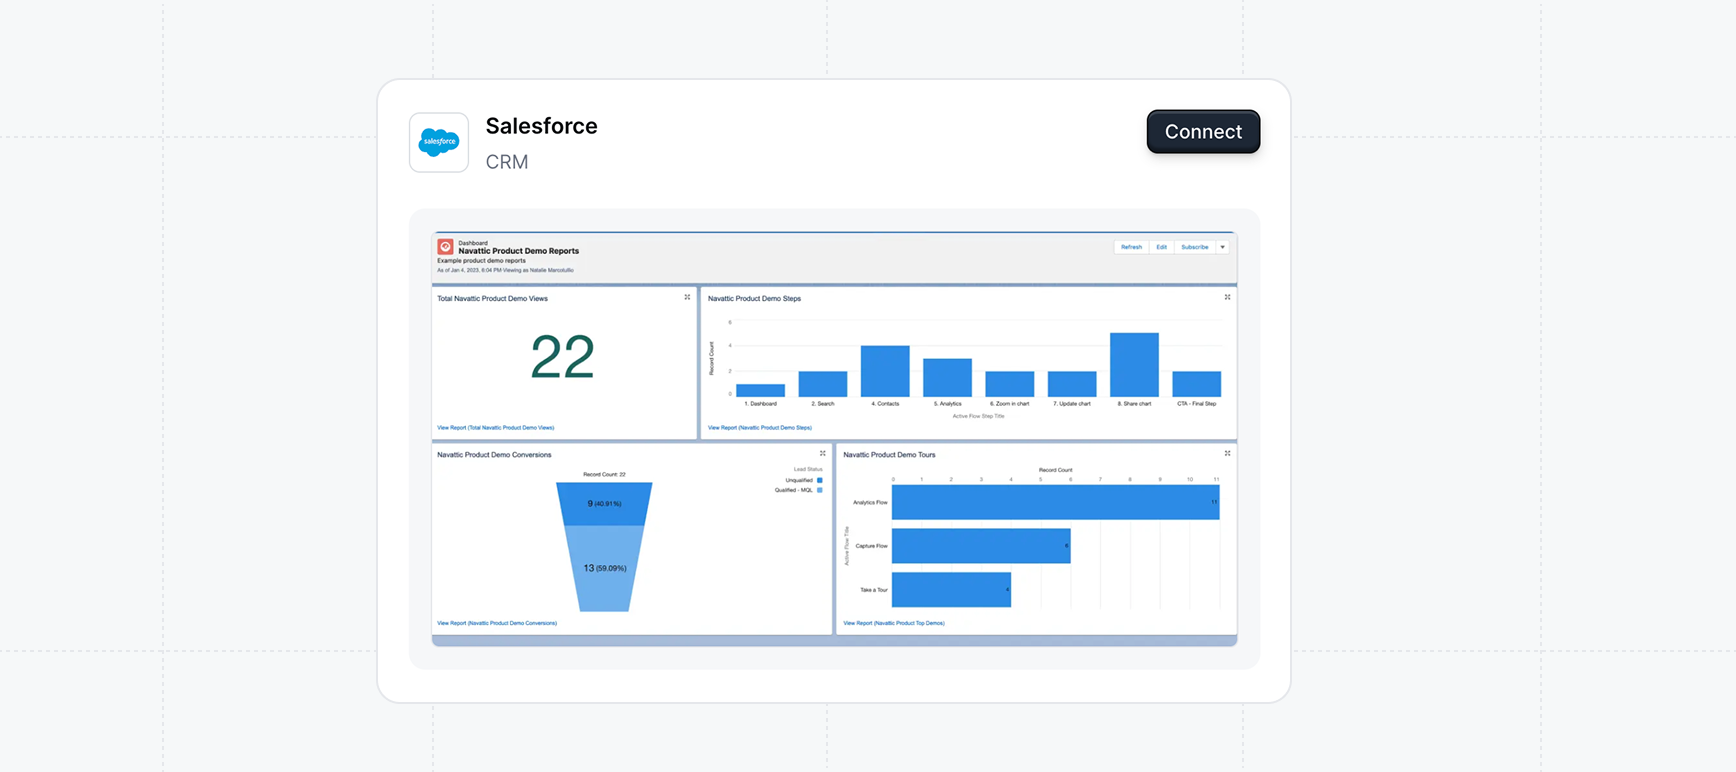Viewport: 1736px width, 772px height.
Task: Click the bar above 1. Dashboard
Action: (x=760, y=390)
